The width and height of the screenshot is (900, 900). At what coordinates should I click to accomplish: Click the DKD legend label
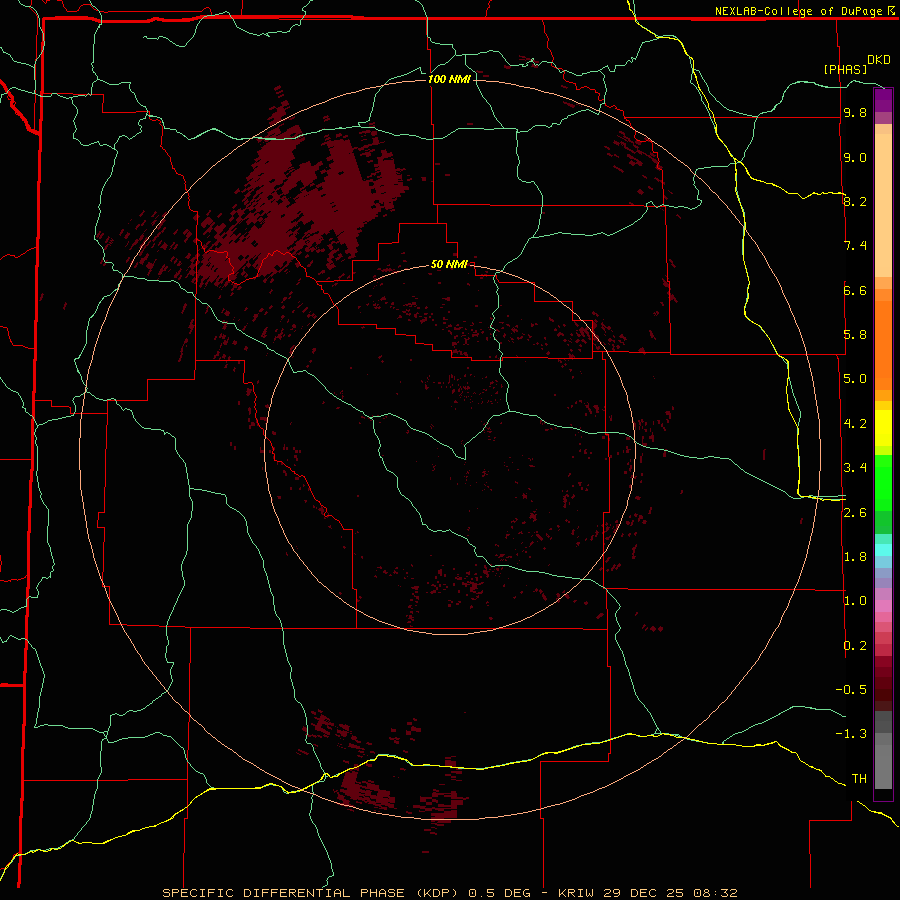pyautogui.click(x=879, y=60)
